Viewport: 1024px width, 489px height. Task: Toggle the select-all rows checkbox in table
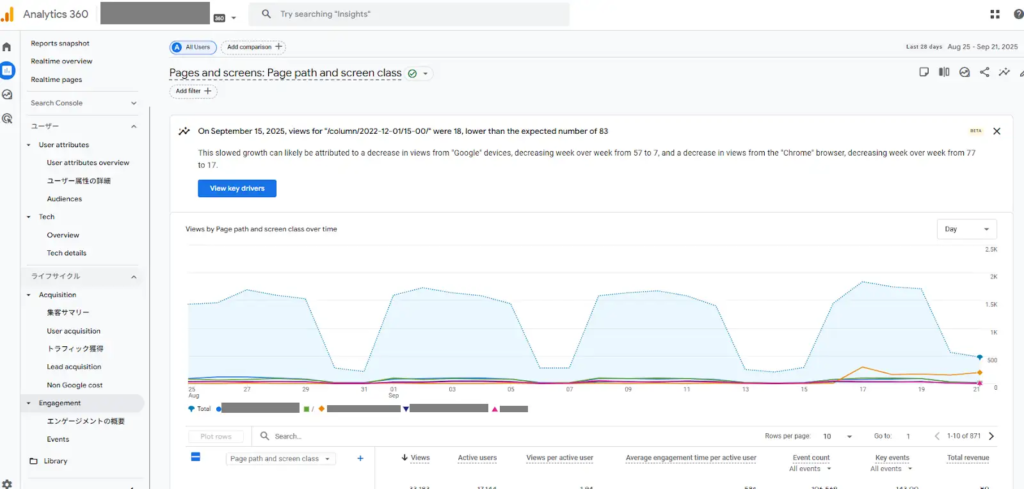pyautogui.click(x=196, y=457)
